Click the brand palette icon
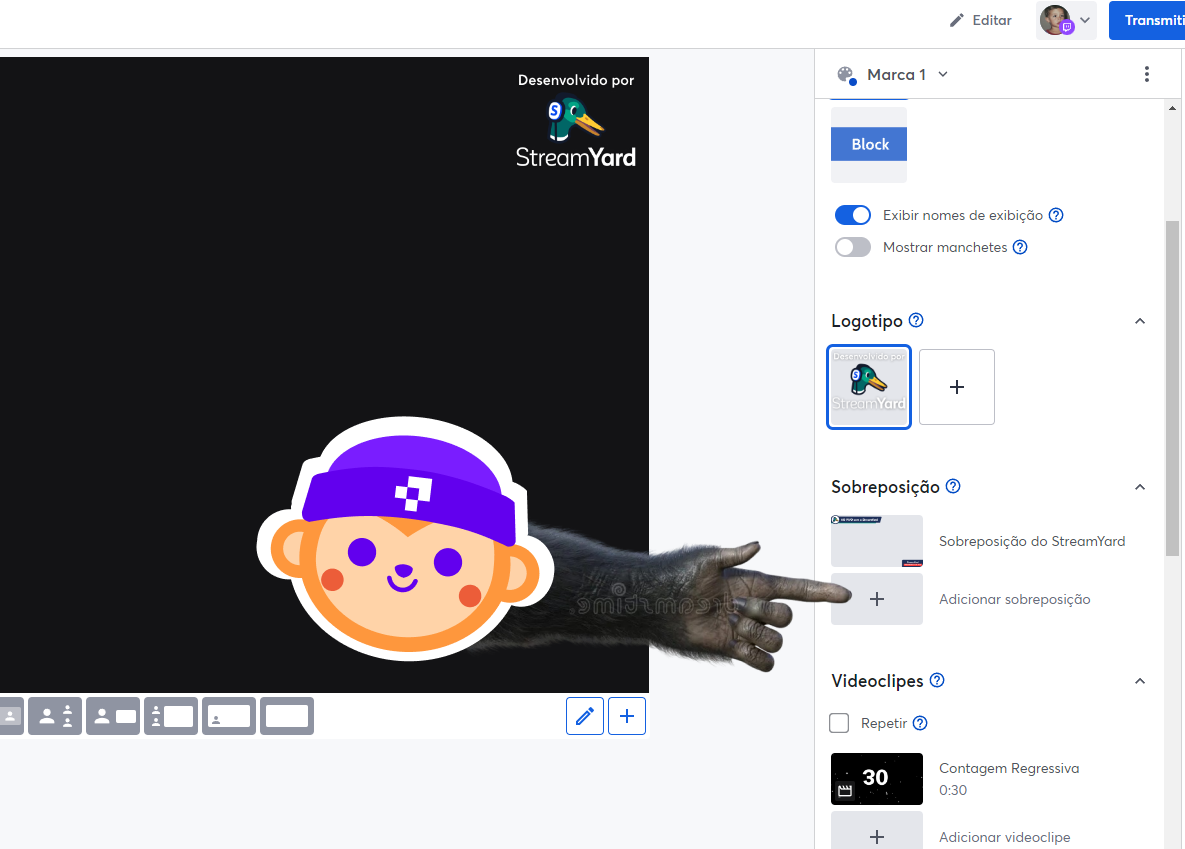The height and width of the screenshot is (849, 1185). click(x=846, y=75)
